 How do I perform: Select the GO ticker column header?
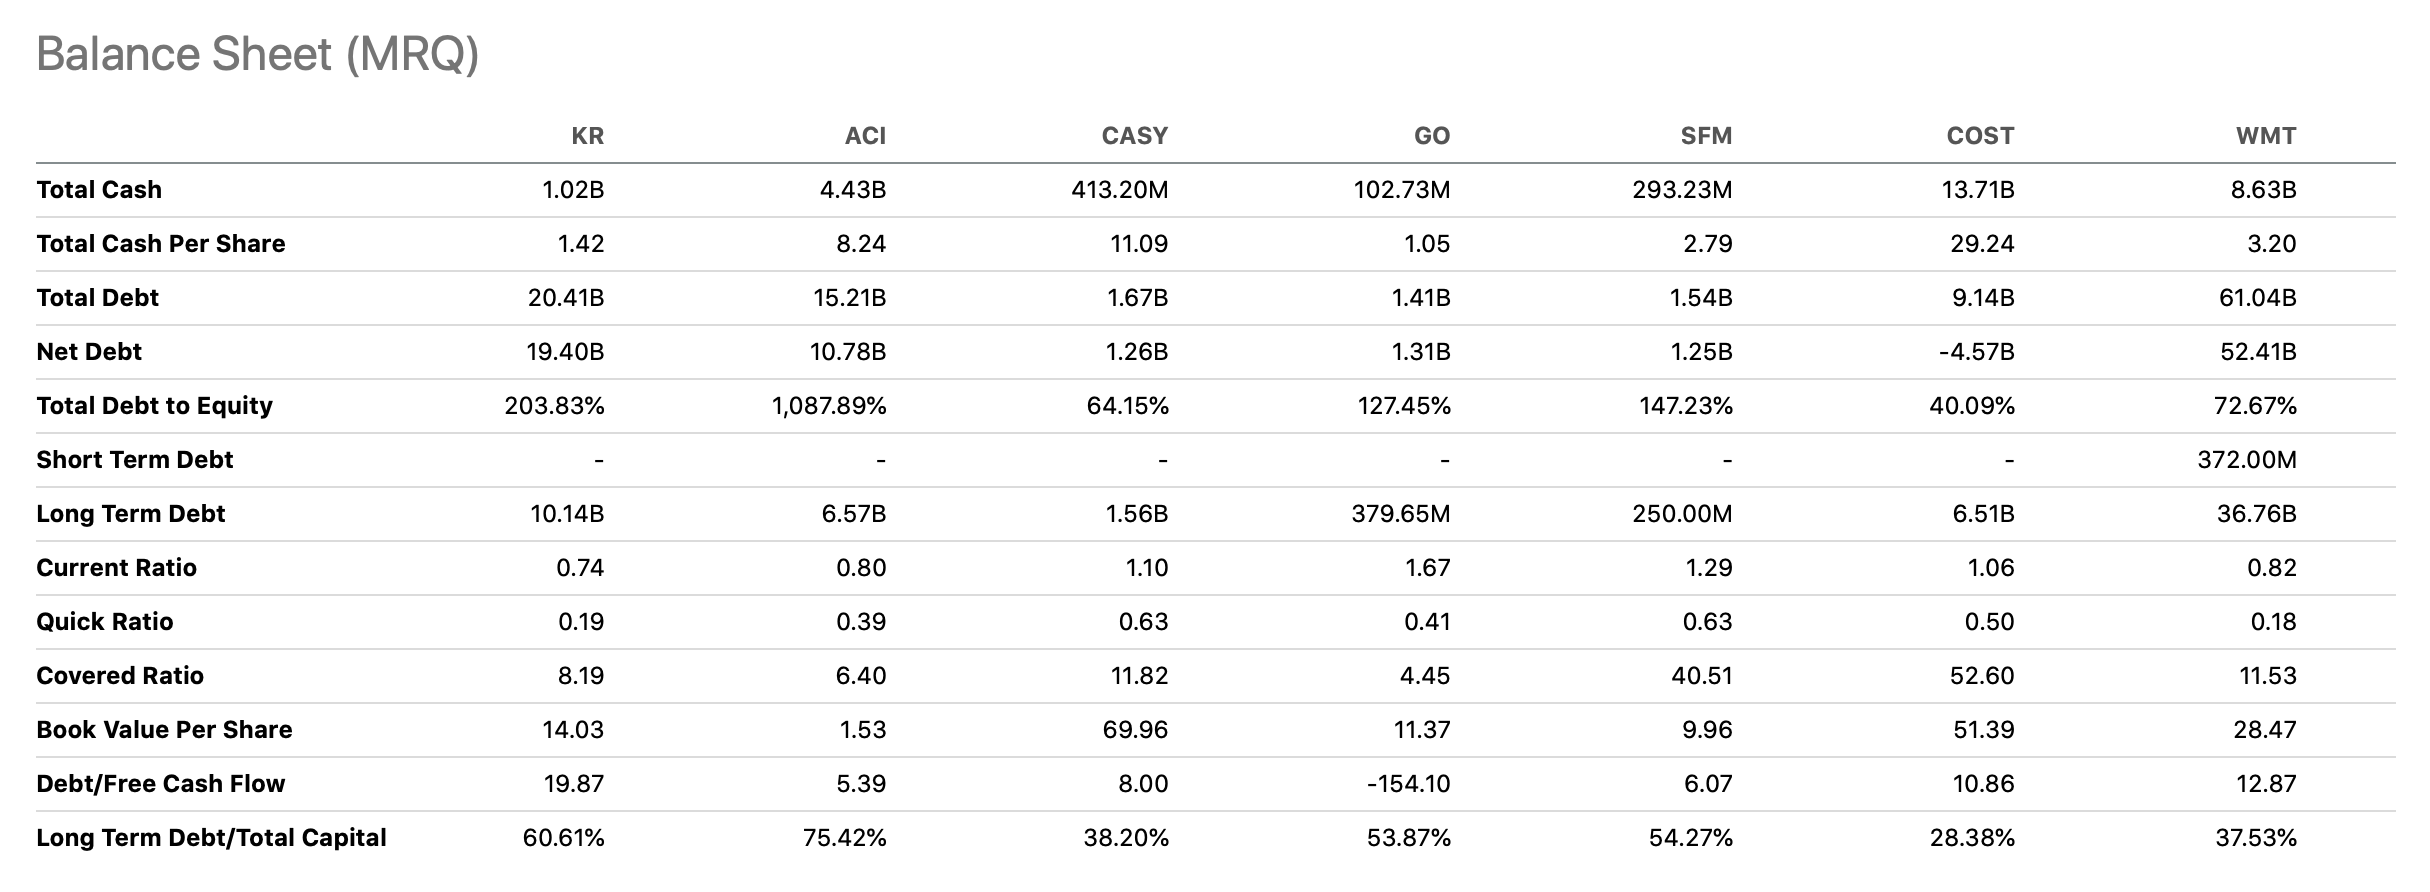1432,136
